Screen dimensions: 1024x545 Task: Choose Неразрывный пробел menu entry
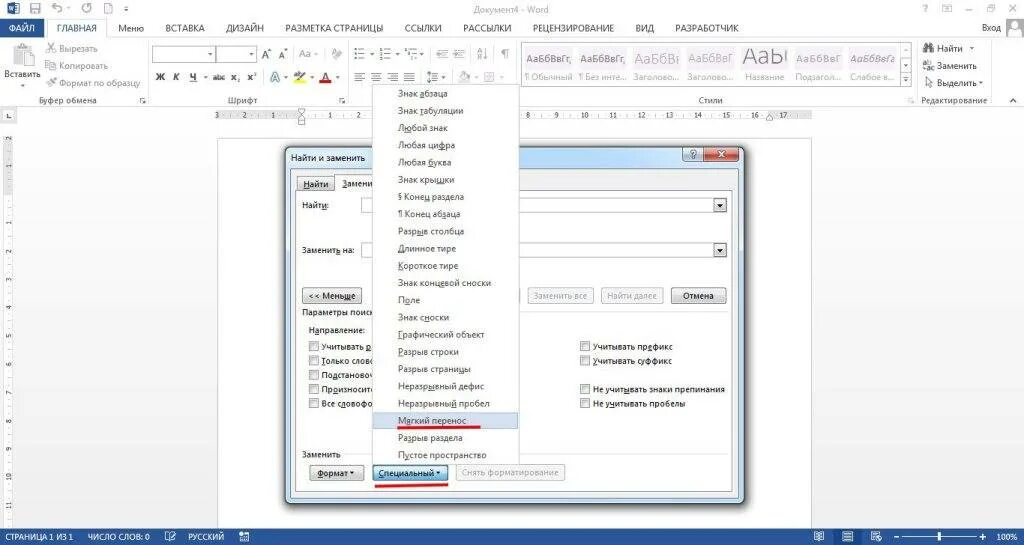[x=445, y=403]
